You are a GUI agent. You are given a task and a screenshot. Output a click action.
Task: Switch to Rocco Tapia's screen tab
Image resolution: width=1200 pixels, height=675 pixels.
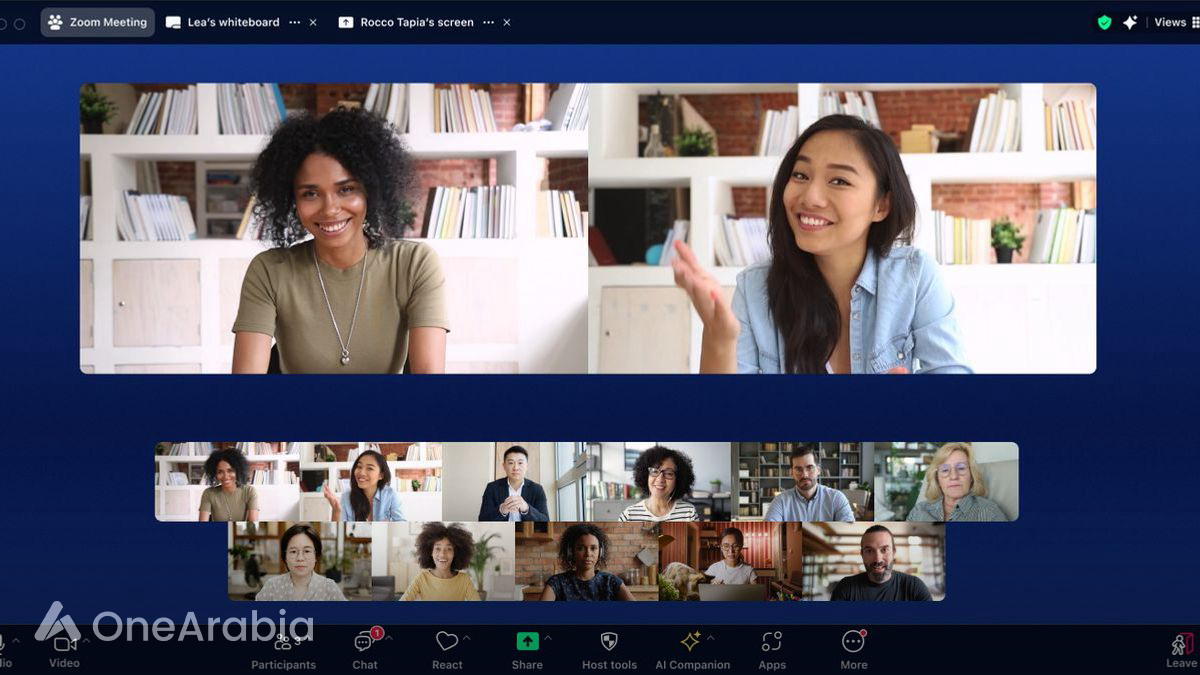click(415, 22)
